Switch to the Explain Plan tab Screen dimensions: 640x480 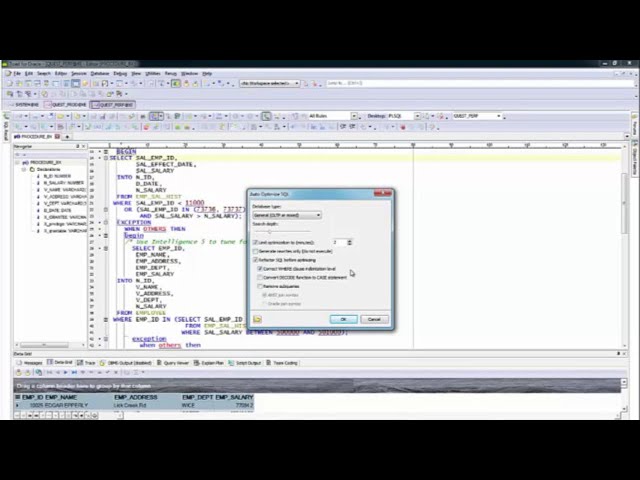(x=209, y=363)
